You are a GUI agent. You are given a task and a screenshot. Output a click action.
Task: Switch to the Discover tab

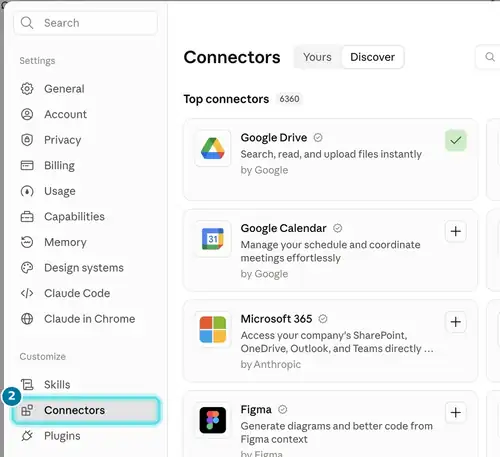373,57
